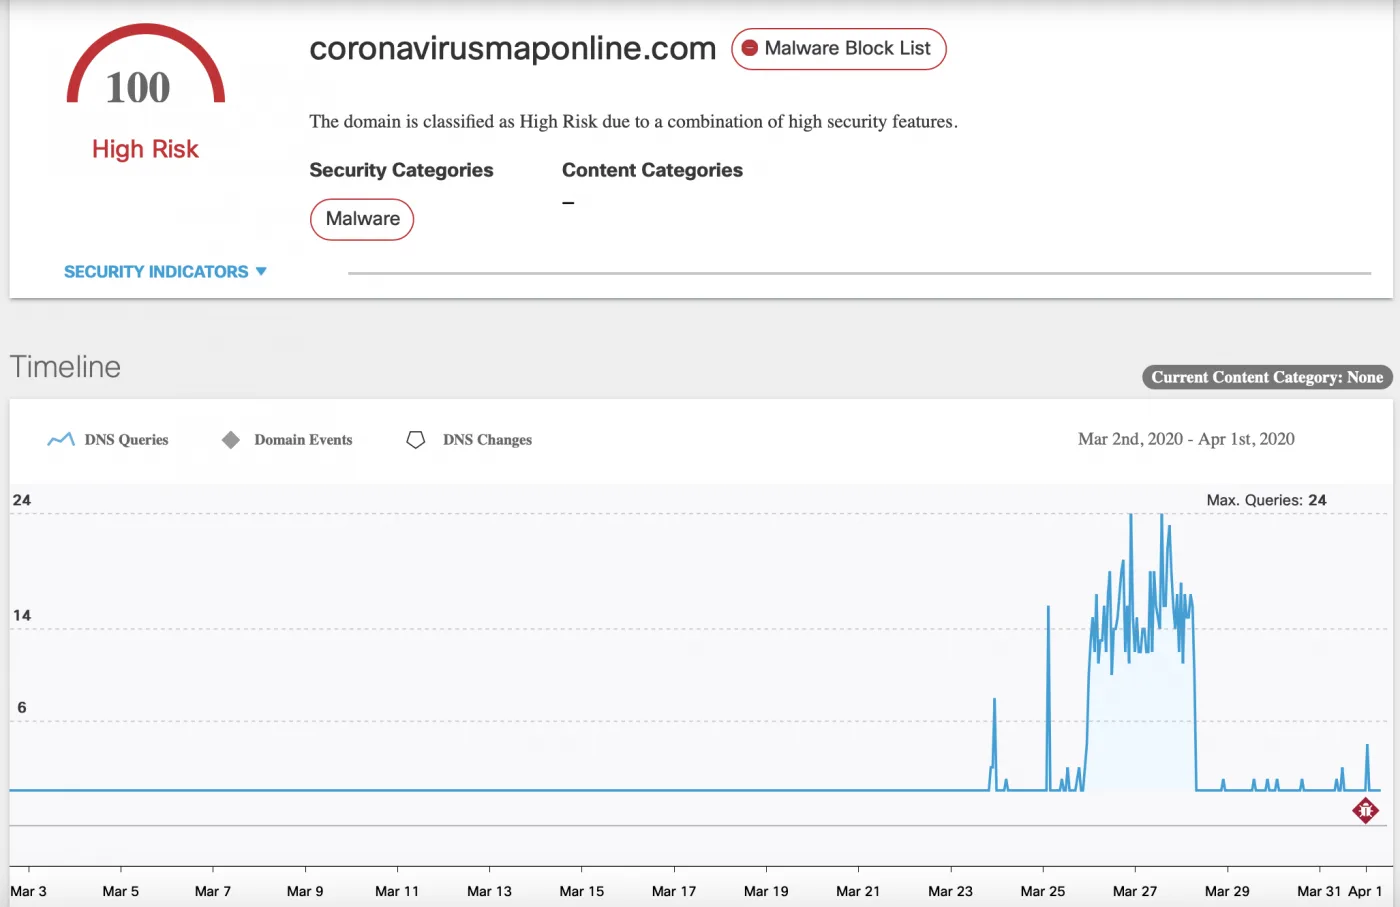Click the Mar 17 date on the x-axis

tap(674, 891)
